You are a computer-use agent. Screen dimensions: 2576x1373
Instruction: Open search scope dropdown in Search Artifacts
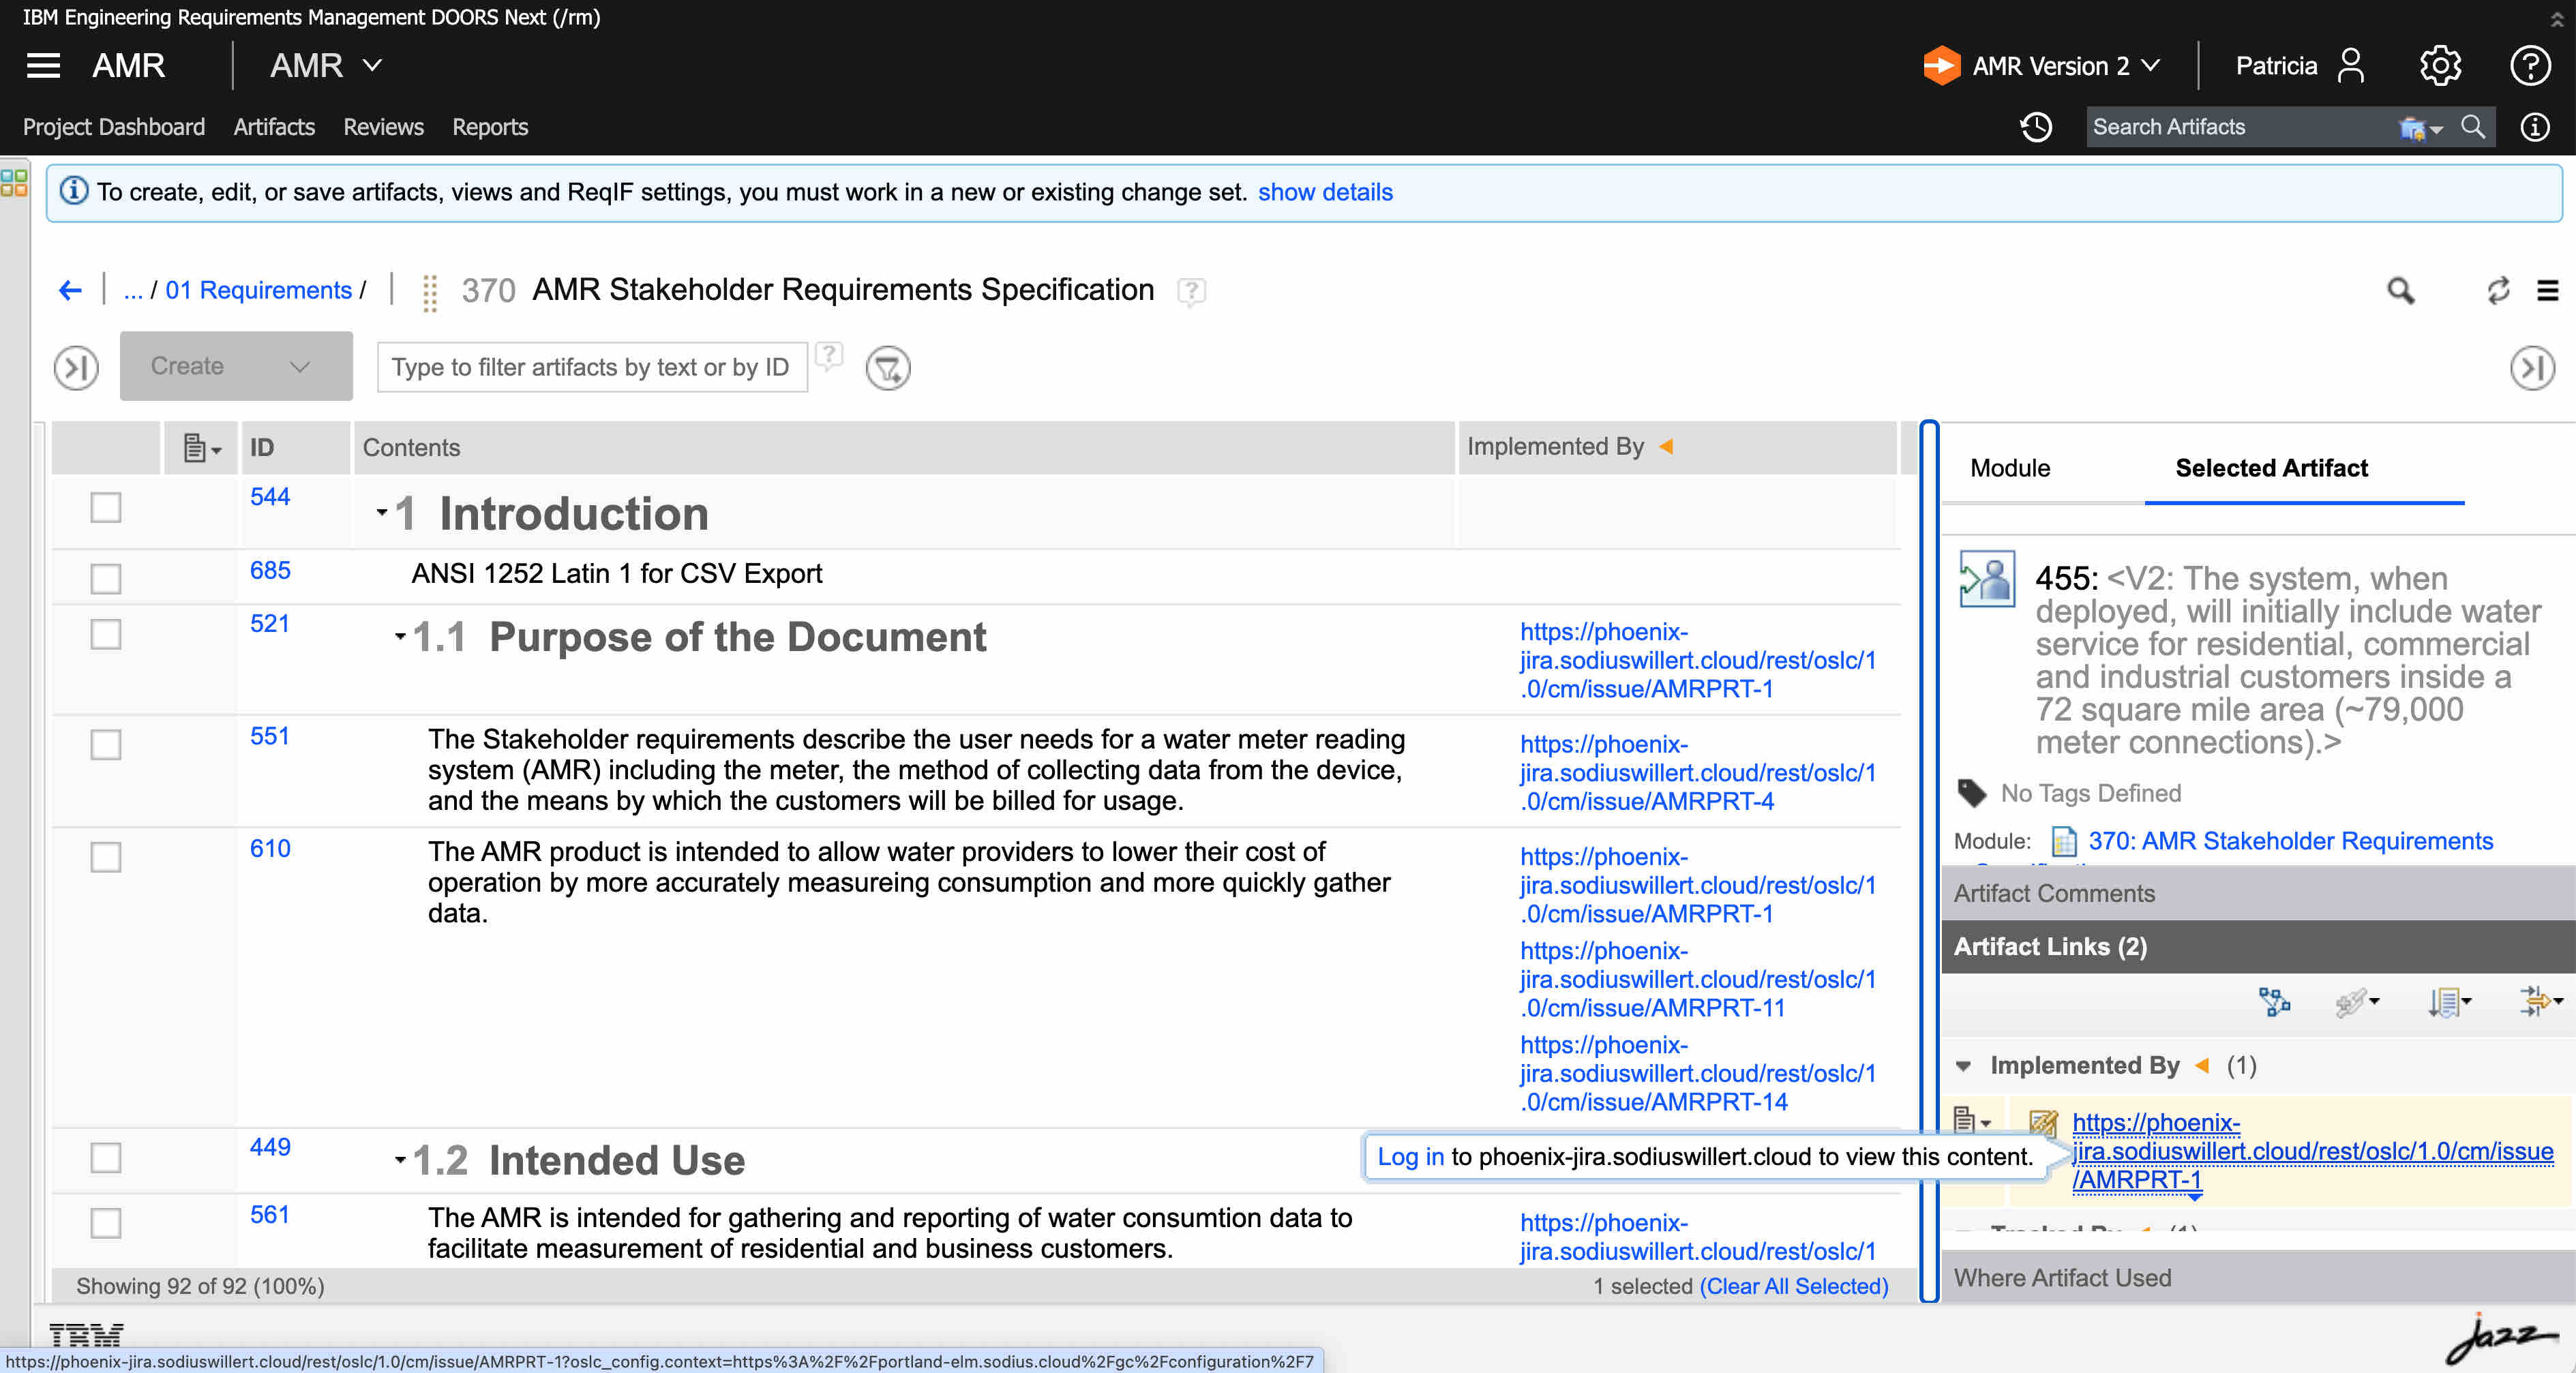[x=2420, y=128]
